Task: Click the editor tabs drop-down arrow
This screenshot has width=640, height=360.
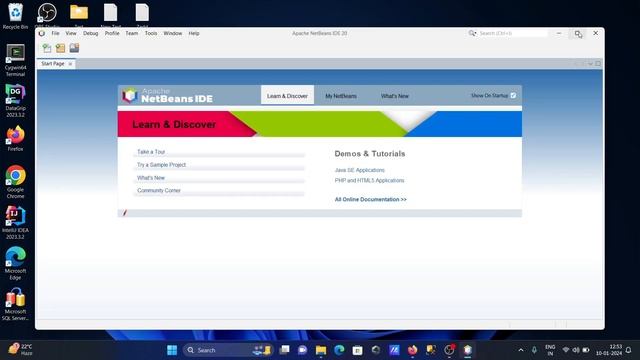Action: tap(590, 64)
